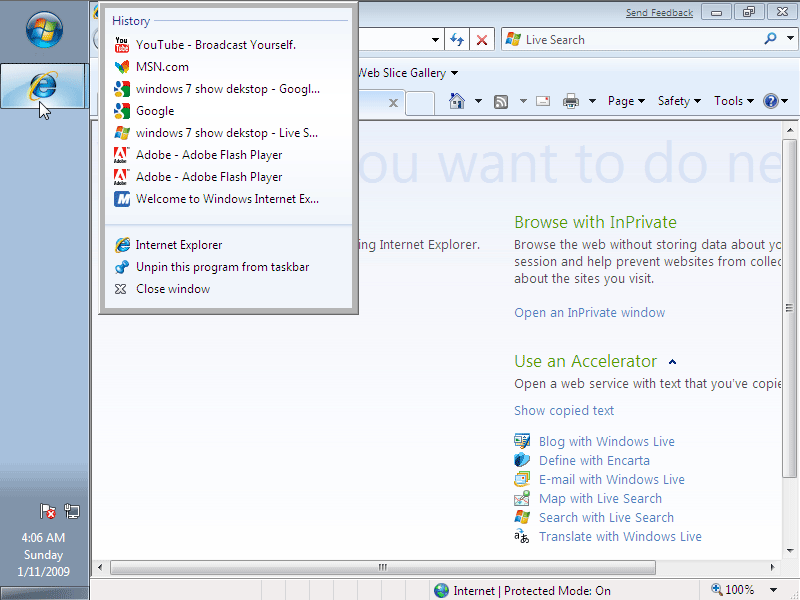
Task: Click the red Stop loading icon
Action: (482, 40)
